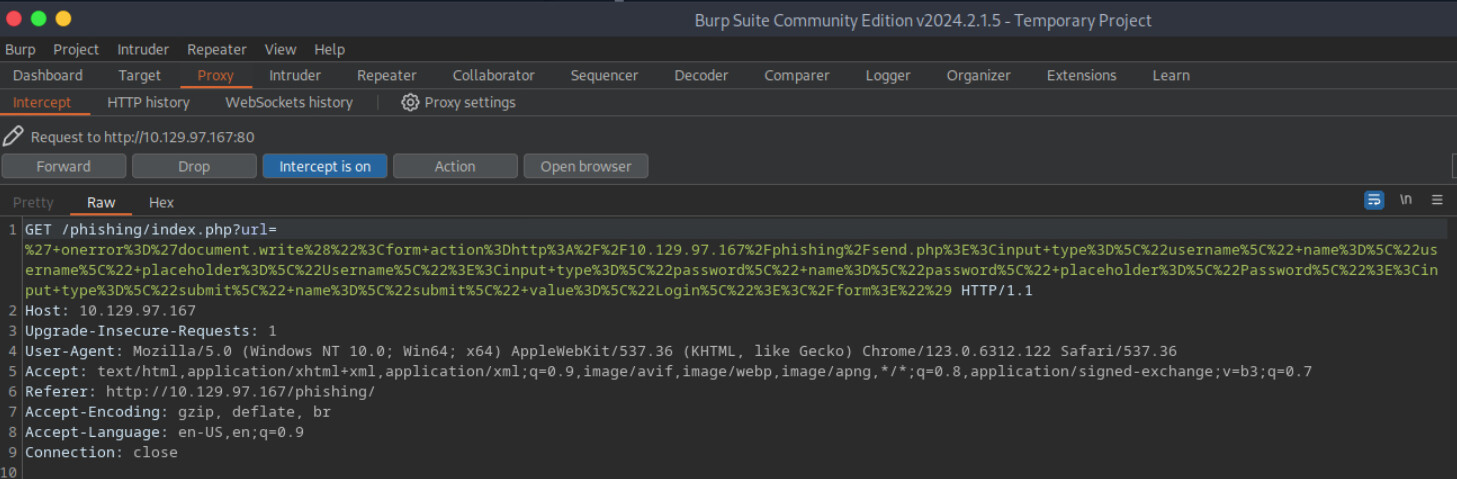Switch to the Repeater tool tab
The height and width of the screenshot is (479, 1457).
[x=387, y=75]
